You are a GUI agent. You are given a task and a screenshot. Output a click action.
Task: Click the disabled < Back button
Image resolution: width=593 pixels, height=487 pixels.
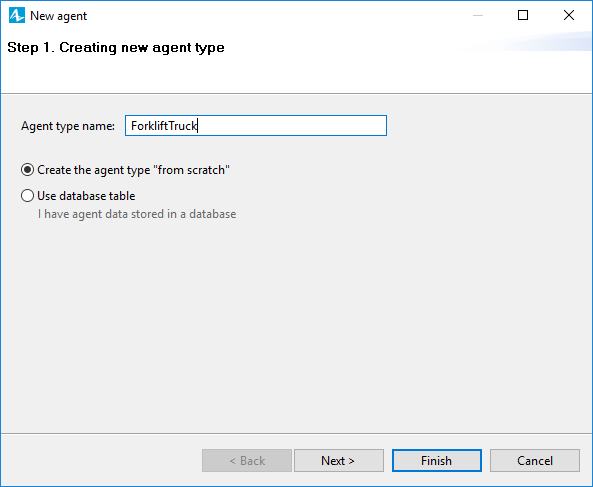[x=247, y=461]
